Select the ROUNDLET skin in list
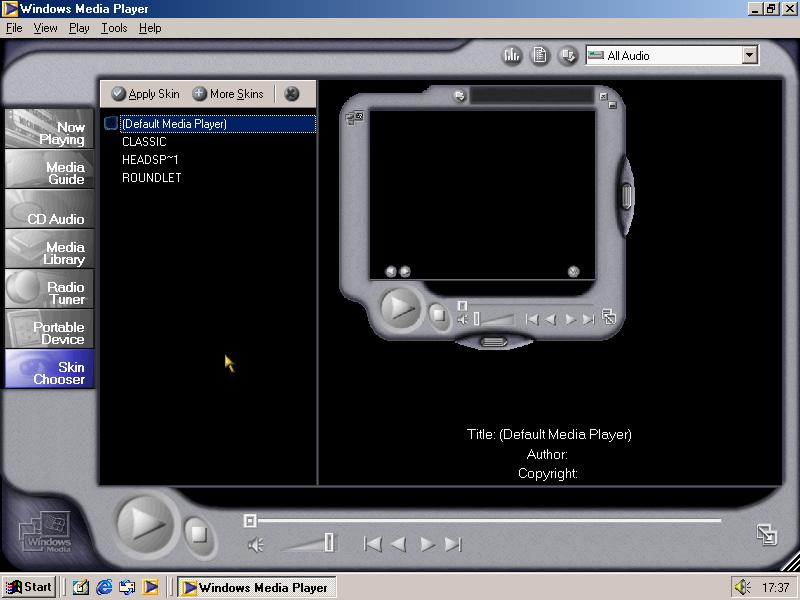The width and height of the screenshot is (800, 600). 152,178
